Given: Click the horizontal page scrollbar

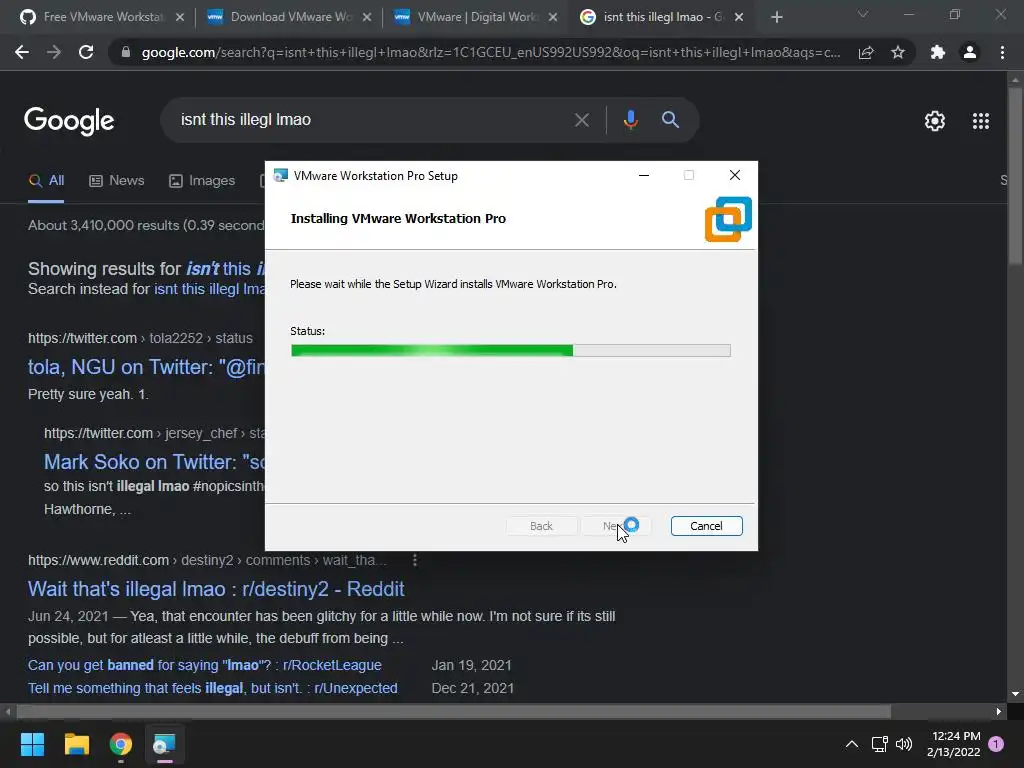Looking at the screenshot, I should (454, 712).
